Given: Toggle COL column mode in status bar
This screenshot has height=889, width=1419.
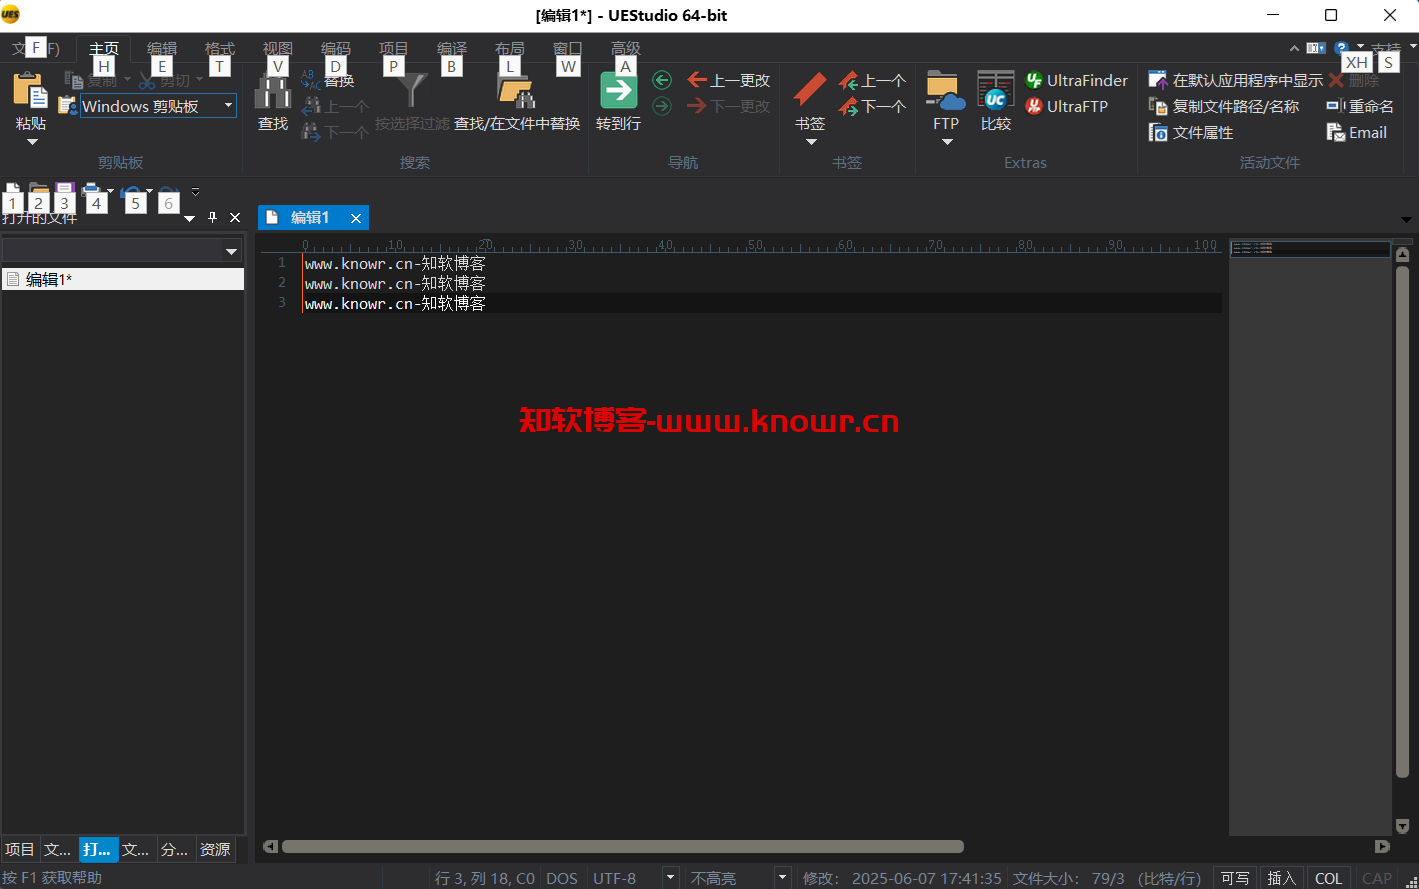Looking at the screenshot, I should tap(1328, 878).
